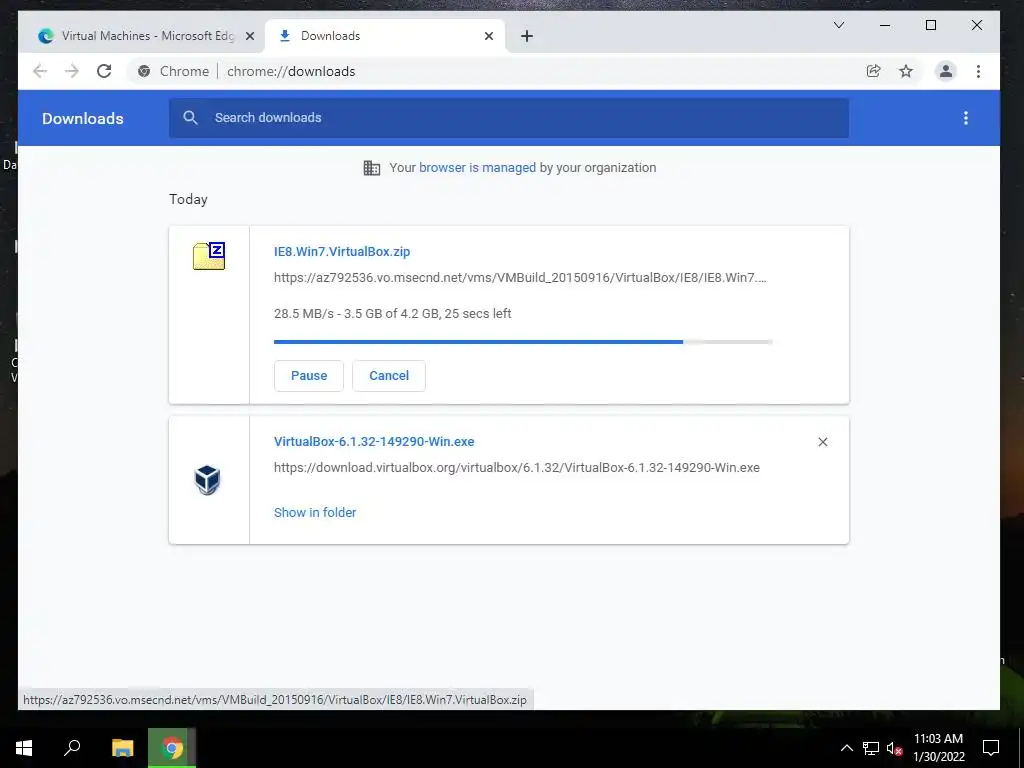Open VirtualBox-6.1.32-149290-Win.exe filename link
Image resolution: width=1024 pixels, height=768 pixels.
(374, 441)
